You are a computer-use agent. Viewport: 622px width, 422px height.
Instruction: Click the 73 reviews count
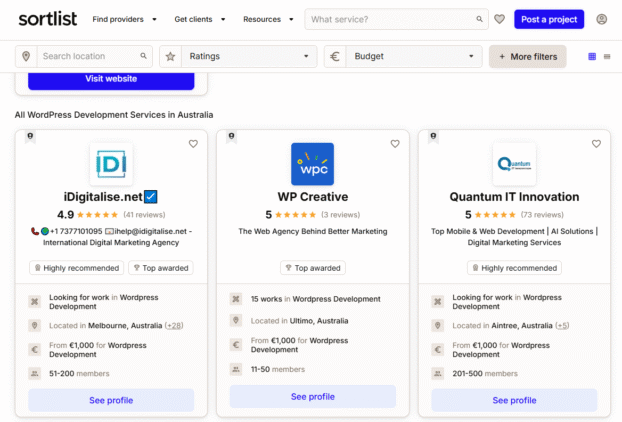542,215
